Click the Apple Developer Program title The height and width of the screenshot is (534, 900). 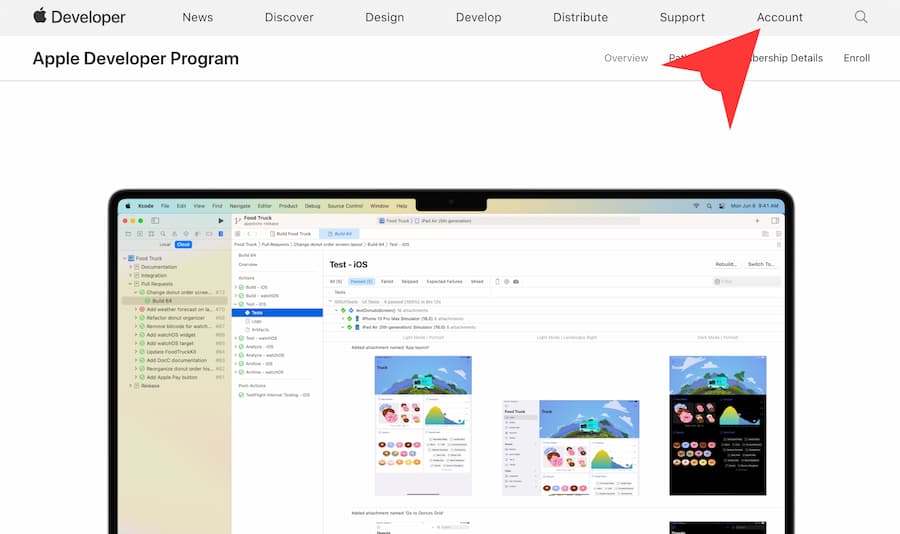pos(135,59)
